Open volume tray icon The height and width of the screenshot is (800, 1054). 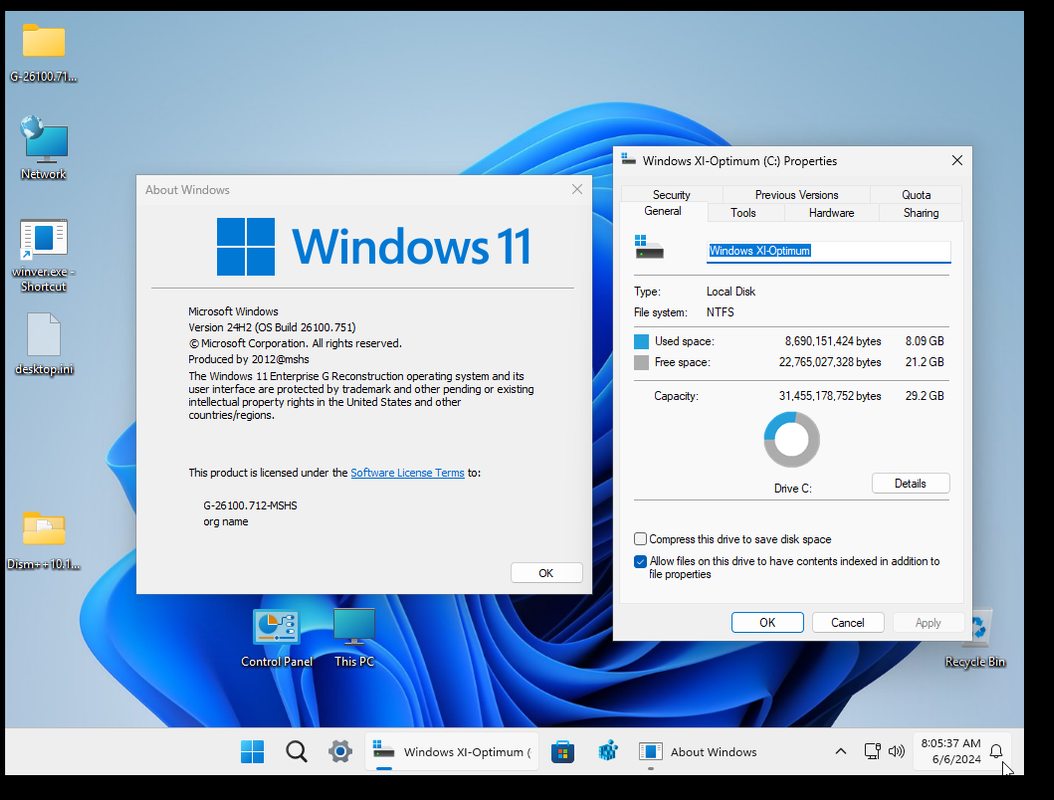coord(896,751)
